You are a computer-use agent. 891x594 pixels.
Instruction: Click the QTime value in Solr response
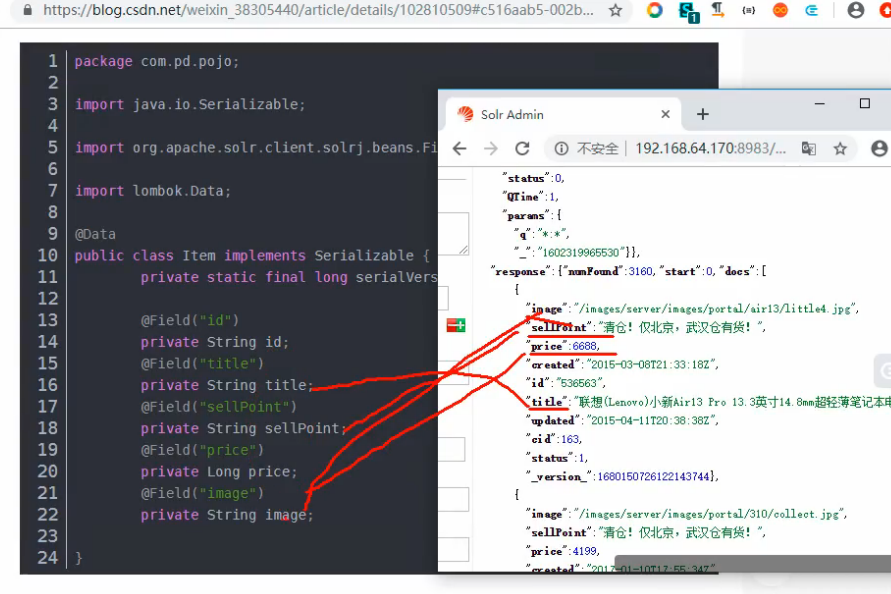click(x=553, y=197)
